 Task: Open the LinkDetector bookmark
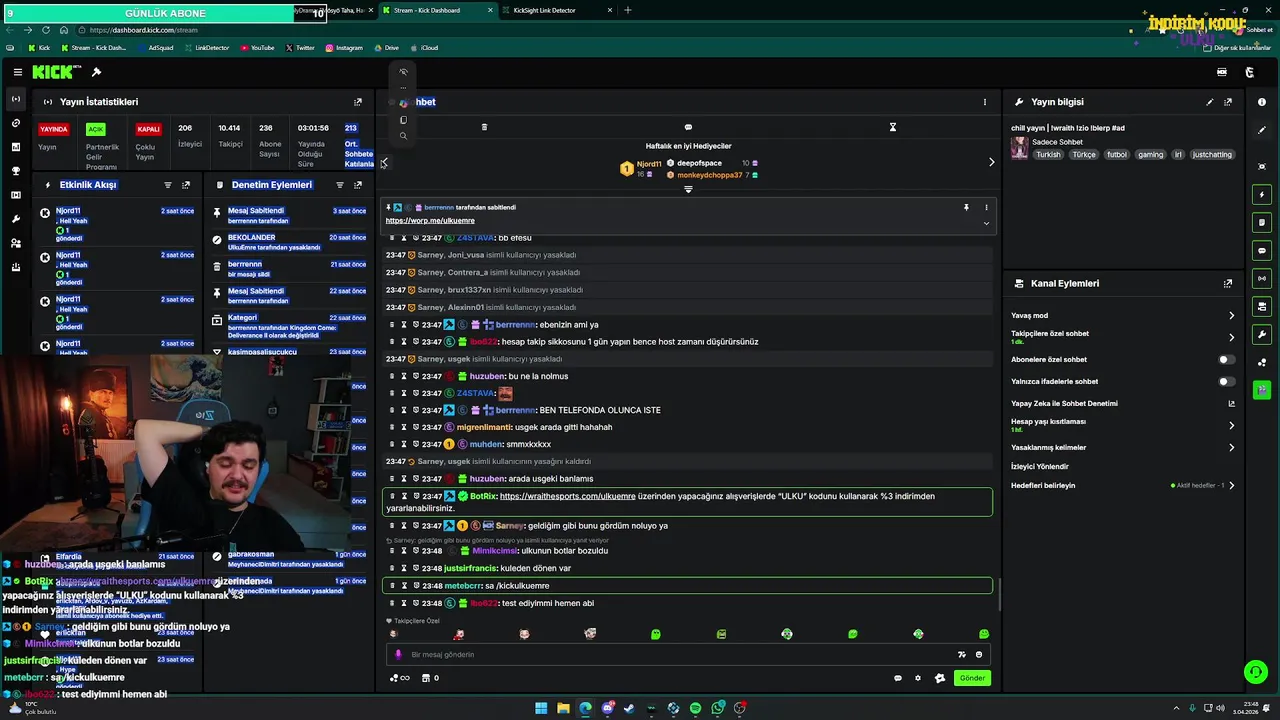click(206, 48)
